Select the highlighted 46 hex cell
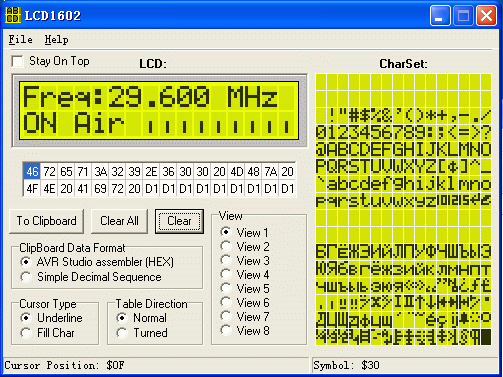Screen dimensions: 503x377 click(32, 172)
